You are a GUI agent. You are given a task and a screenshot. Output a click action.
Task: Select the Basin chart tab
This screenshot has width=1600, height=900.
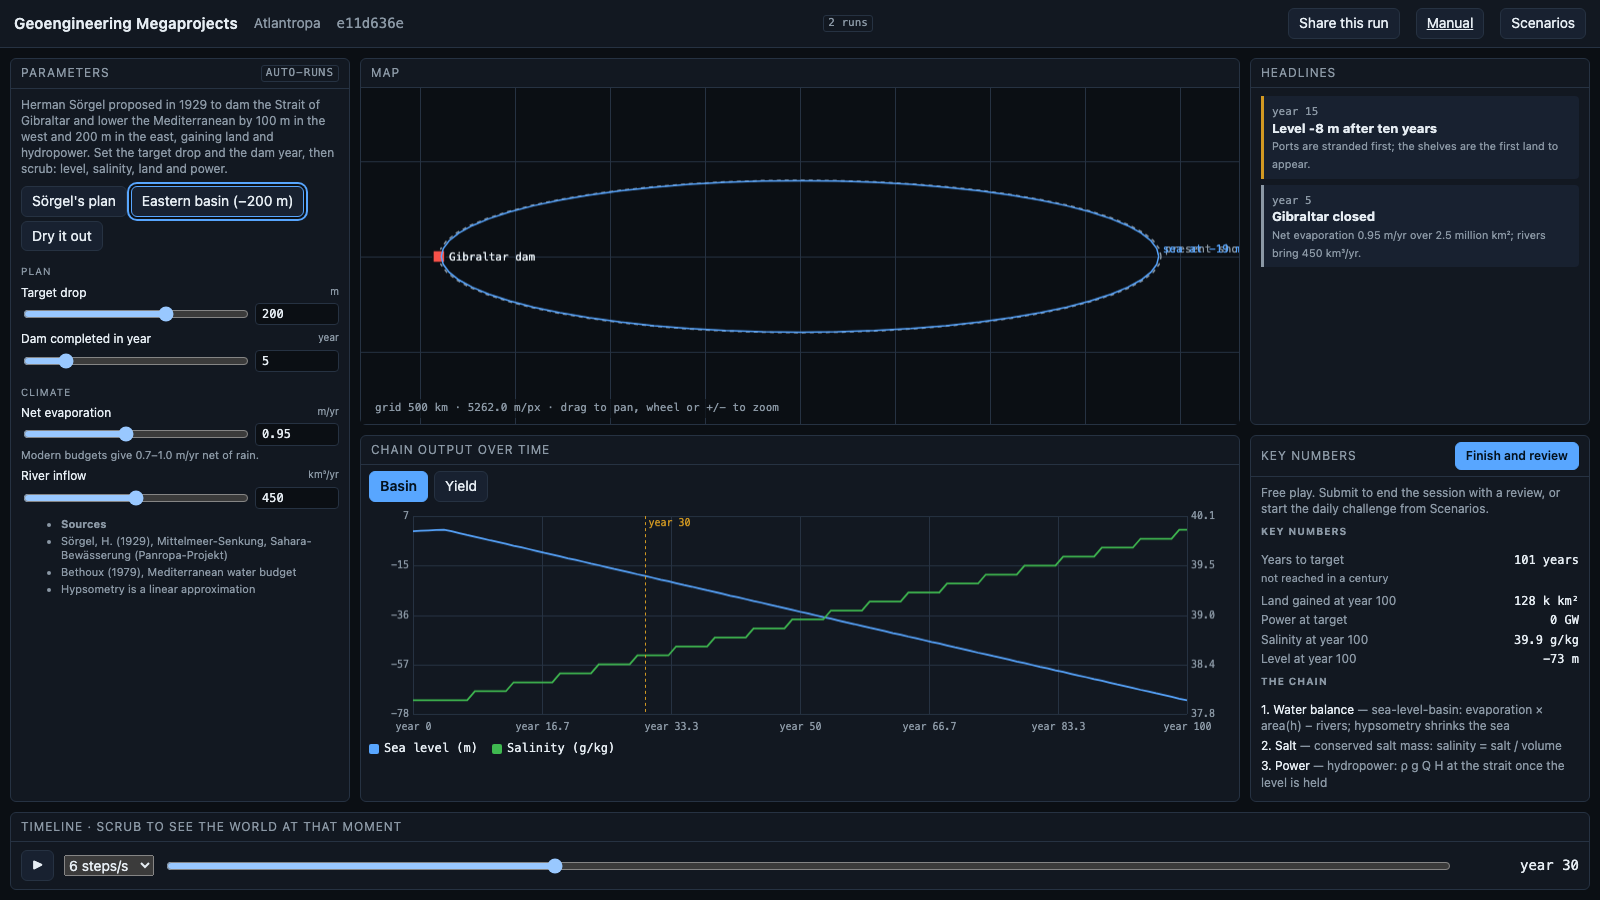pyautogui.click(x=398, y=486)
